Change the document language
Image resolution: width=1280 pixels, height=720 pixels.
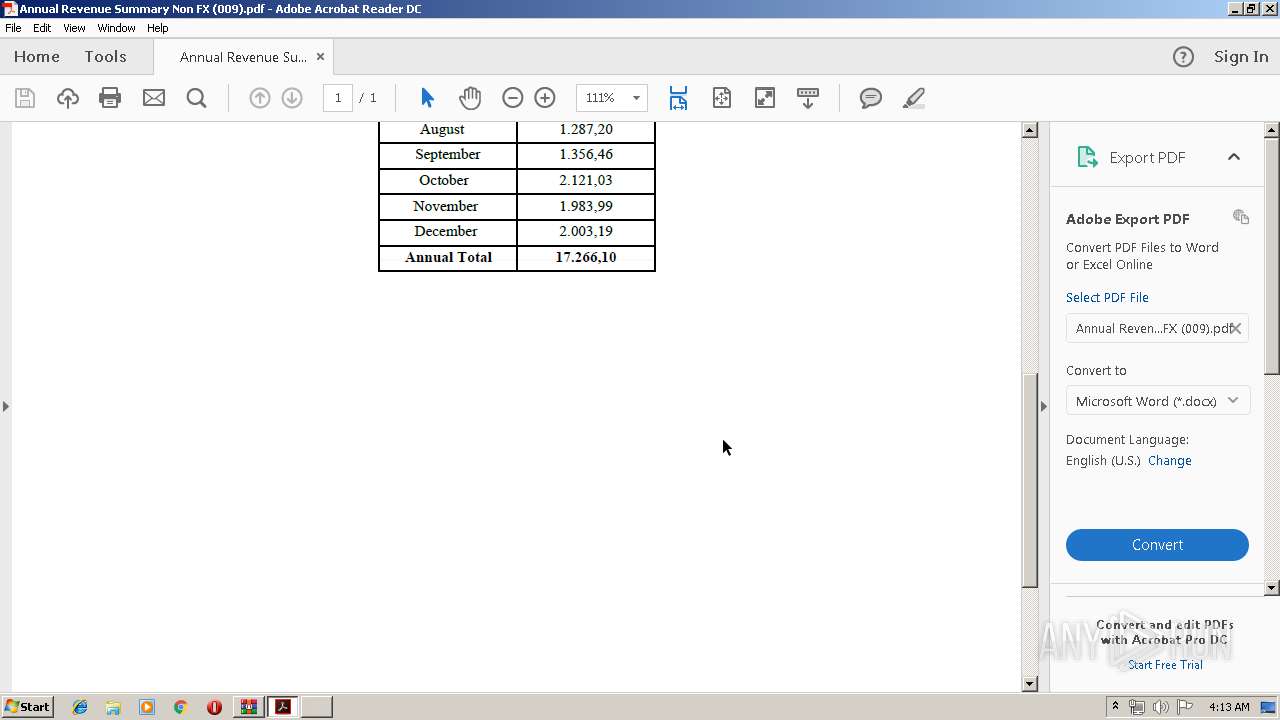[1170, 461]
